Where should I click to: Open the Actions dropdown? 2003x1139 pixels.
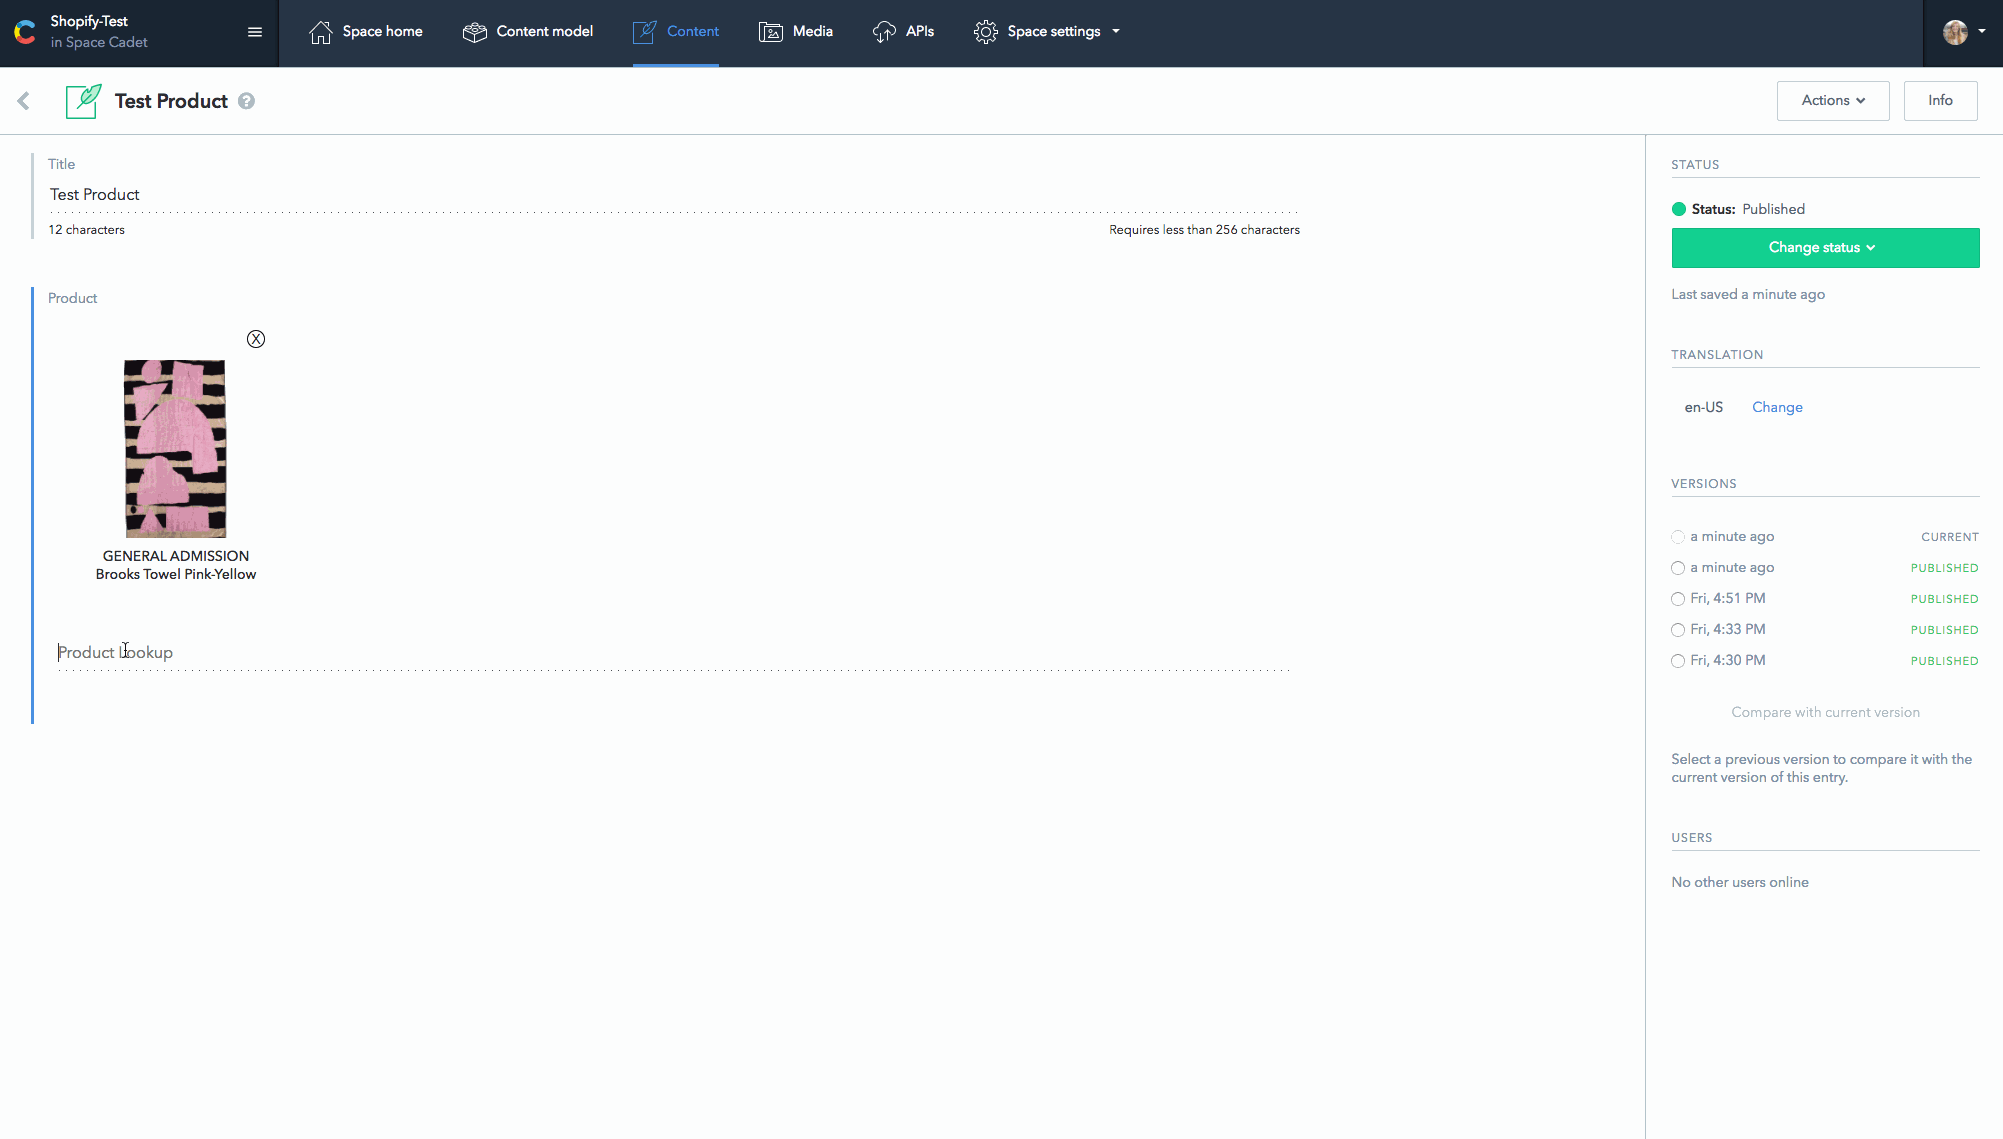point(1832,100)
